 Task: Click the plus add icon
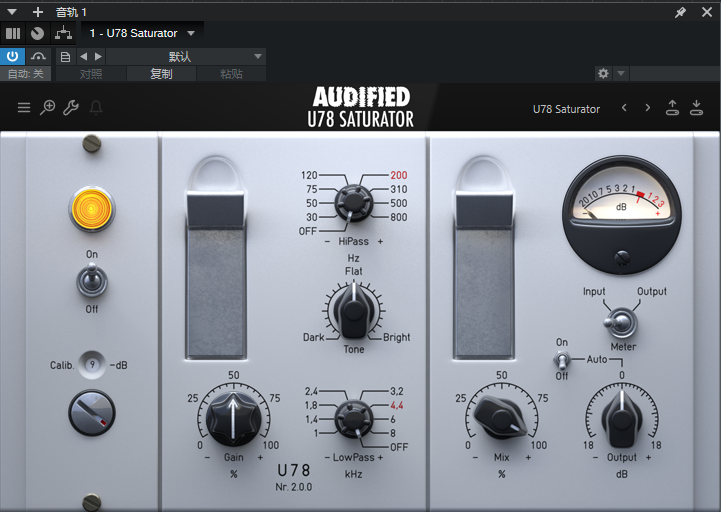[x=38, y=12]
